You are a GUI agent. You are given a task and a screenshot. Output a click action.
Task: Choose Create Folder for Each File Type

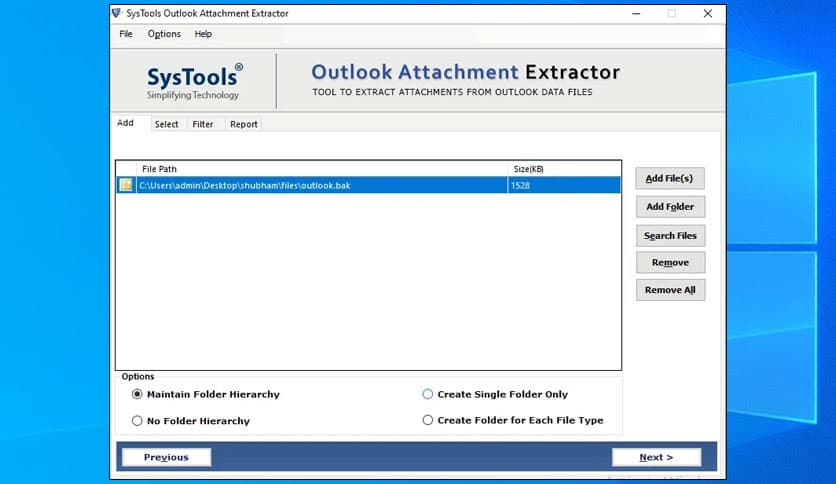513,420
